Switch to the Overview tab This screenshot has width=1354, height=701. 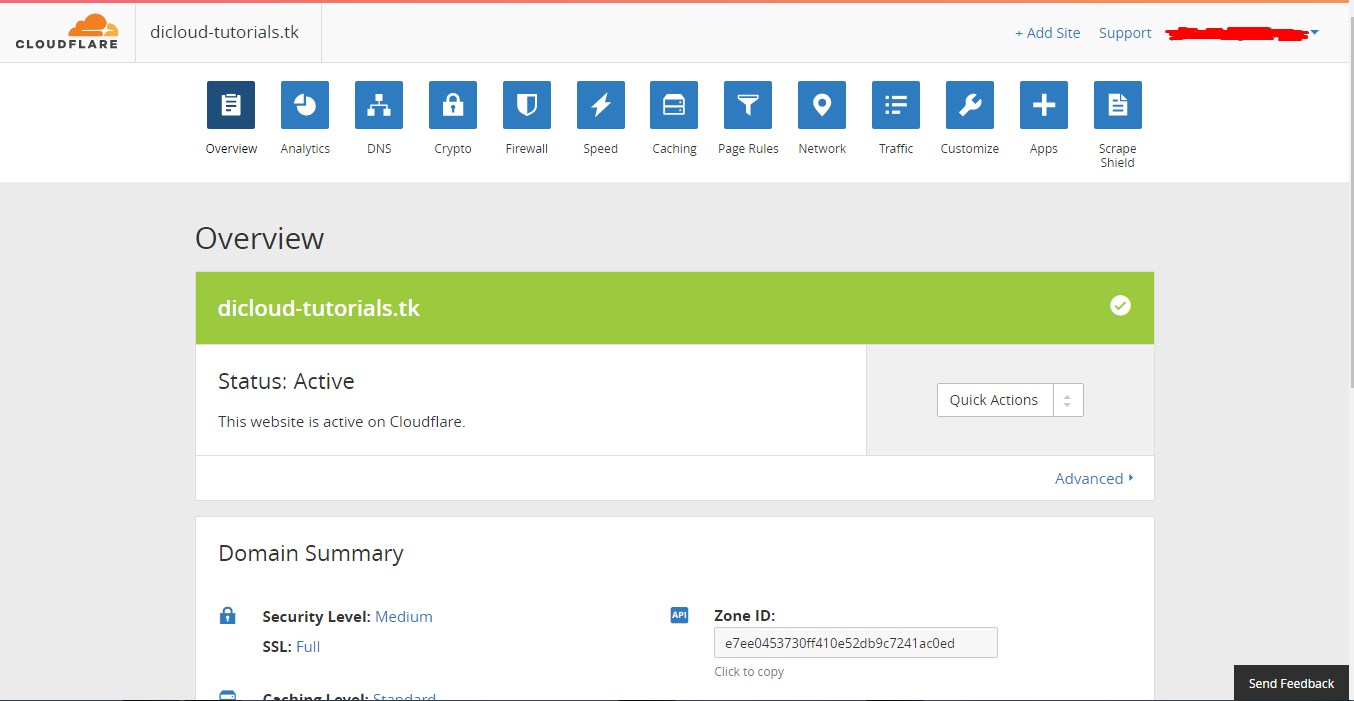(230, 104)
